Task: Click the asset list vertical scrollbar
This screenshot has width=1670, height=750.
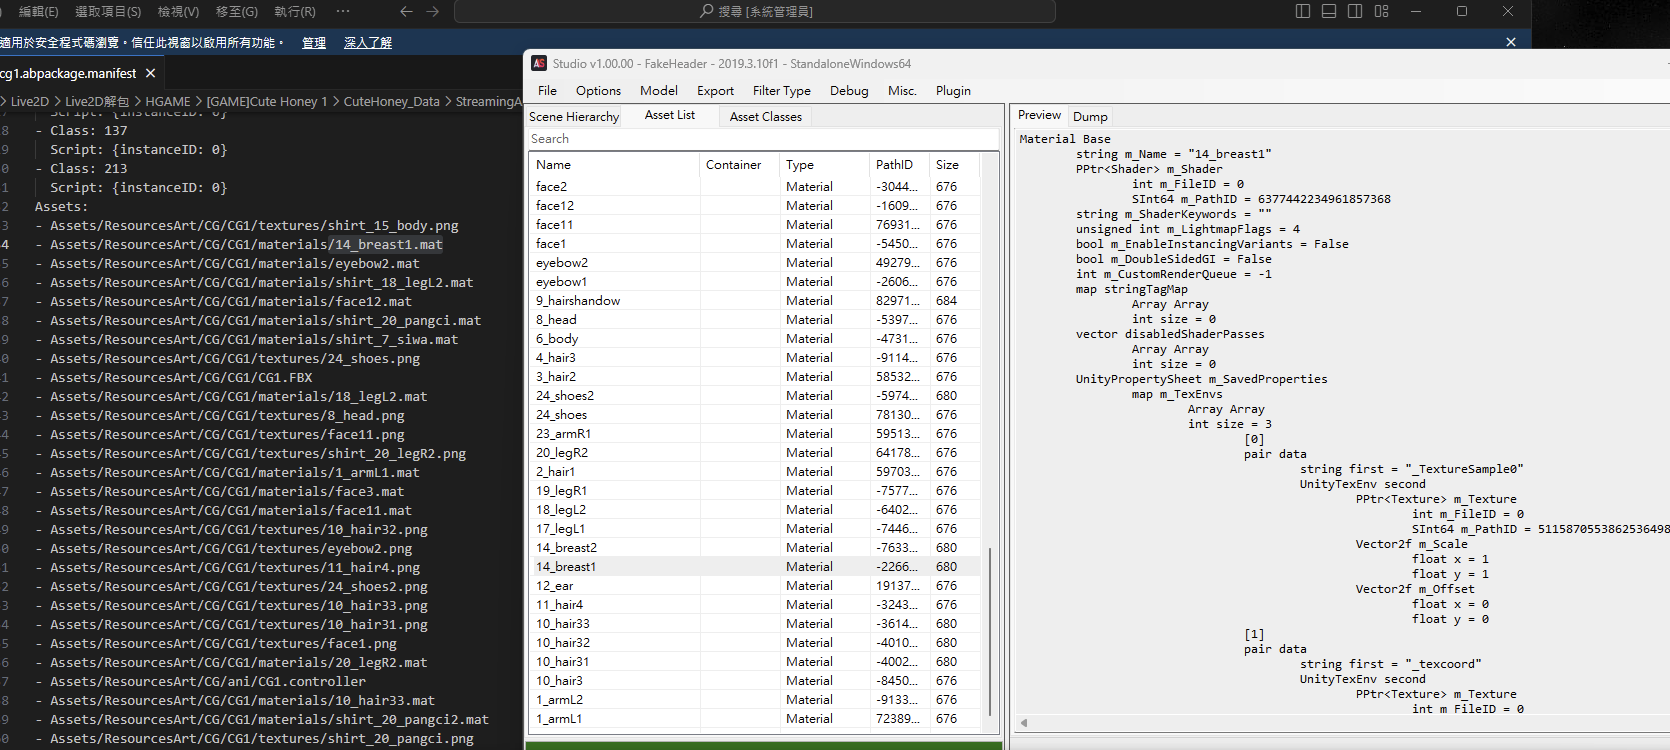Action: pyautogui.click(x=990, y=632)
